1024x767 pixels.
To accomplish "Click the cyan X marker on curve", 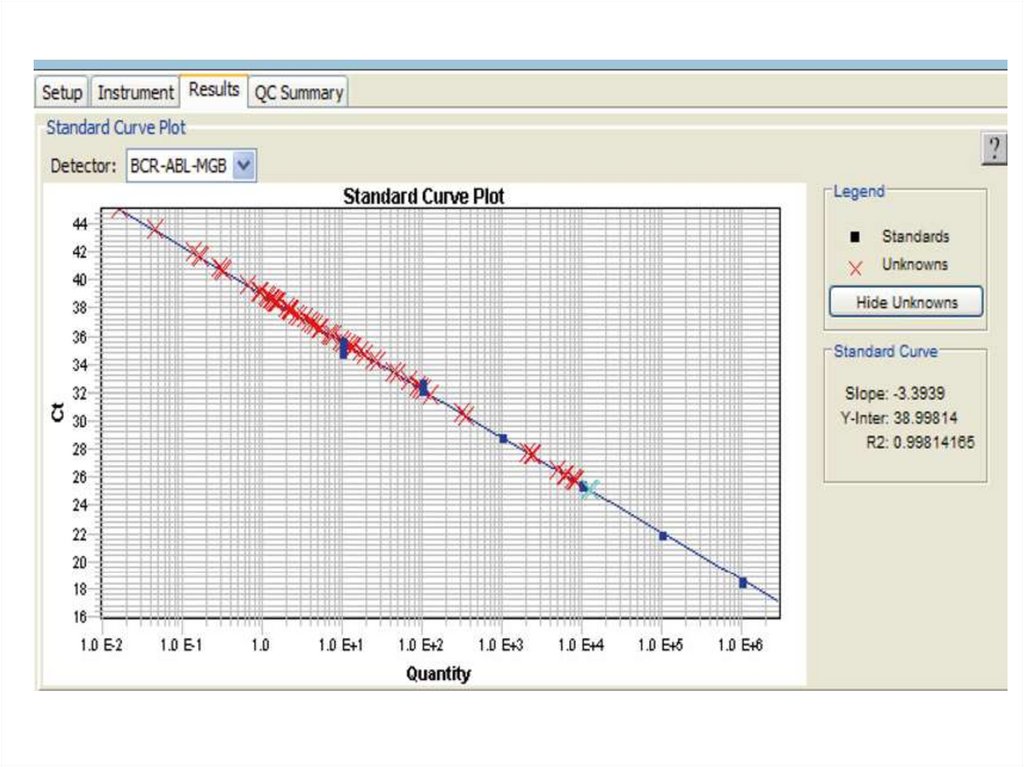I will [591, 488].
